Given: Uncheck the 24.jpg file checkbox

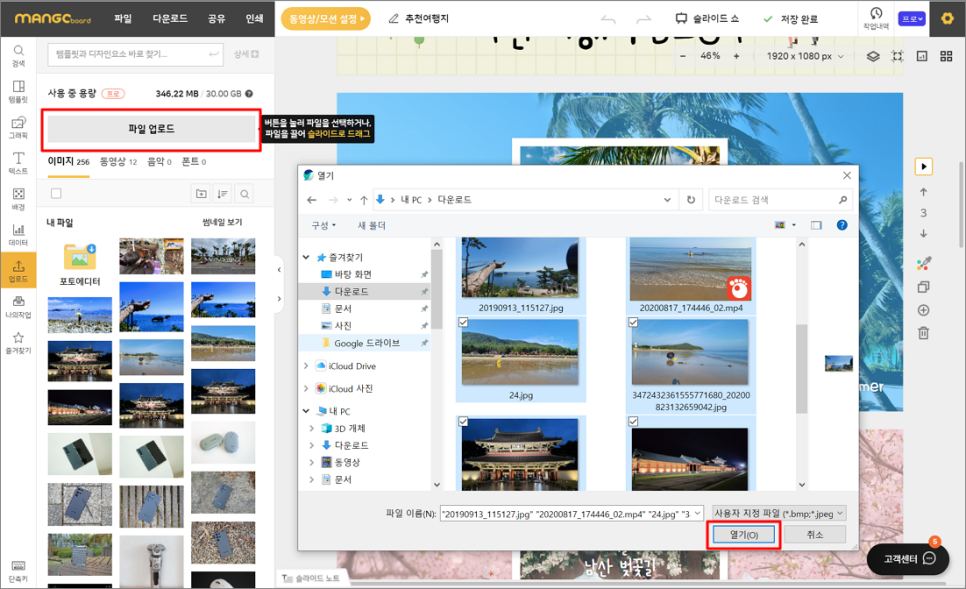Looking at the screenshot, I should coord(463,322).
